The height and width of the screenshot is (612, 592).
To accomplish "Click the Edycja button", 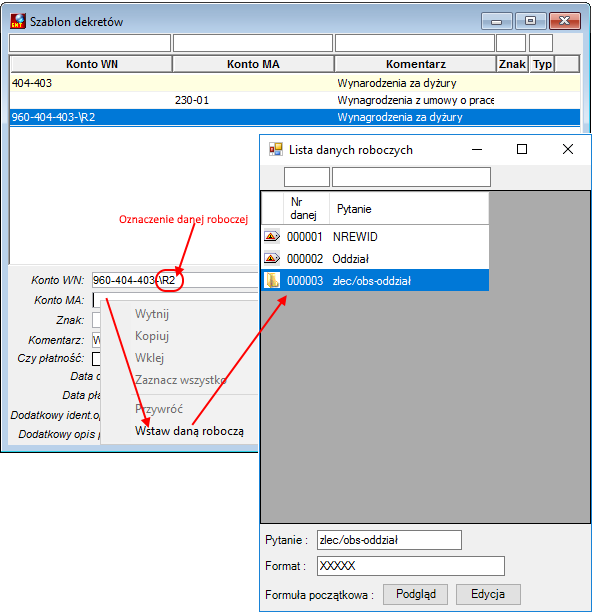I will (488, 594).
